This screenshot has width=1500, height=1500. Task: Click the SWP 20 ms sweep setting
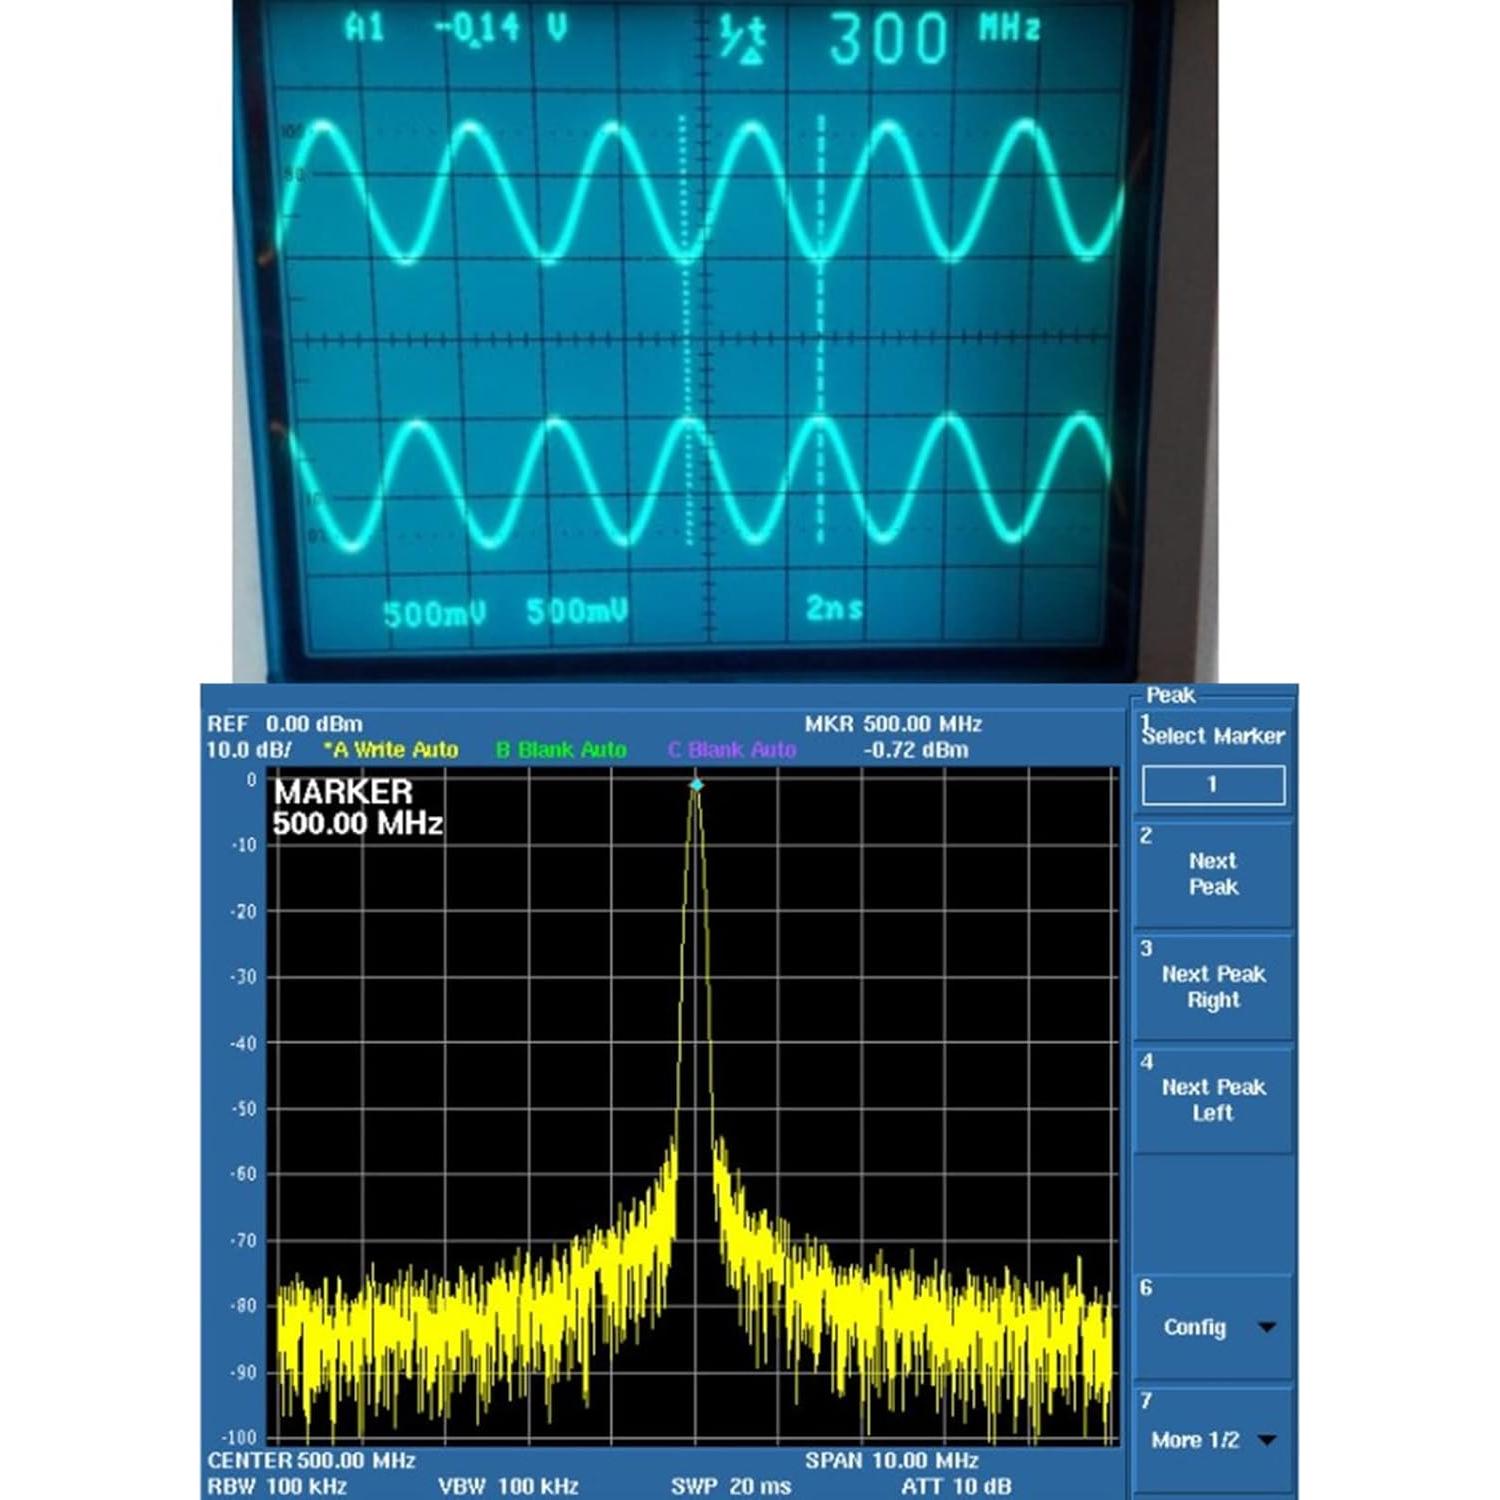[731, 1486]
